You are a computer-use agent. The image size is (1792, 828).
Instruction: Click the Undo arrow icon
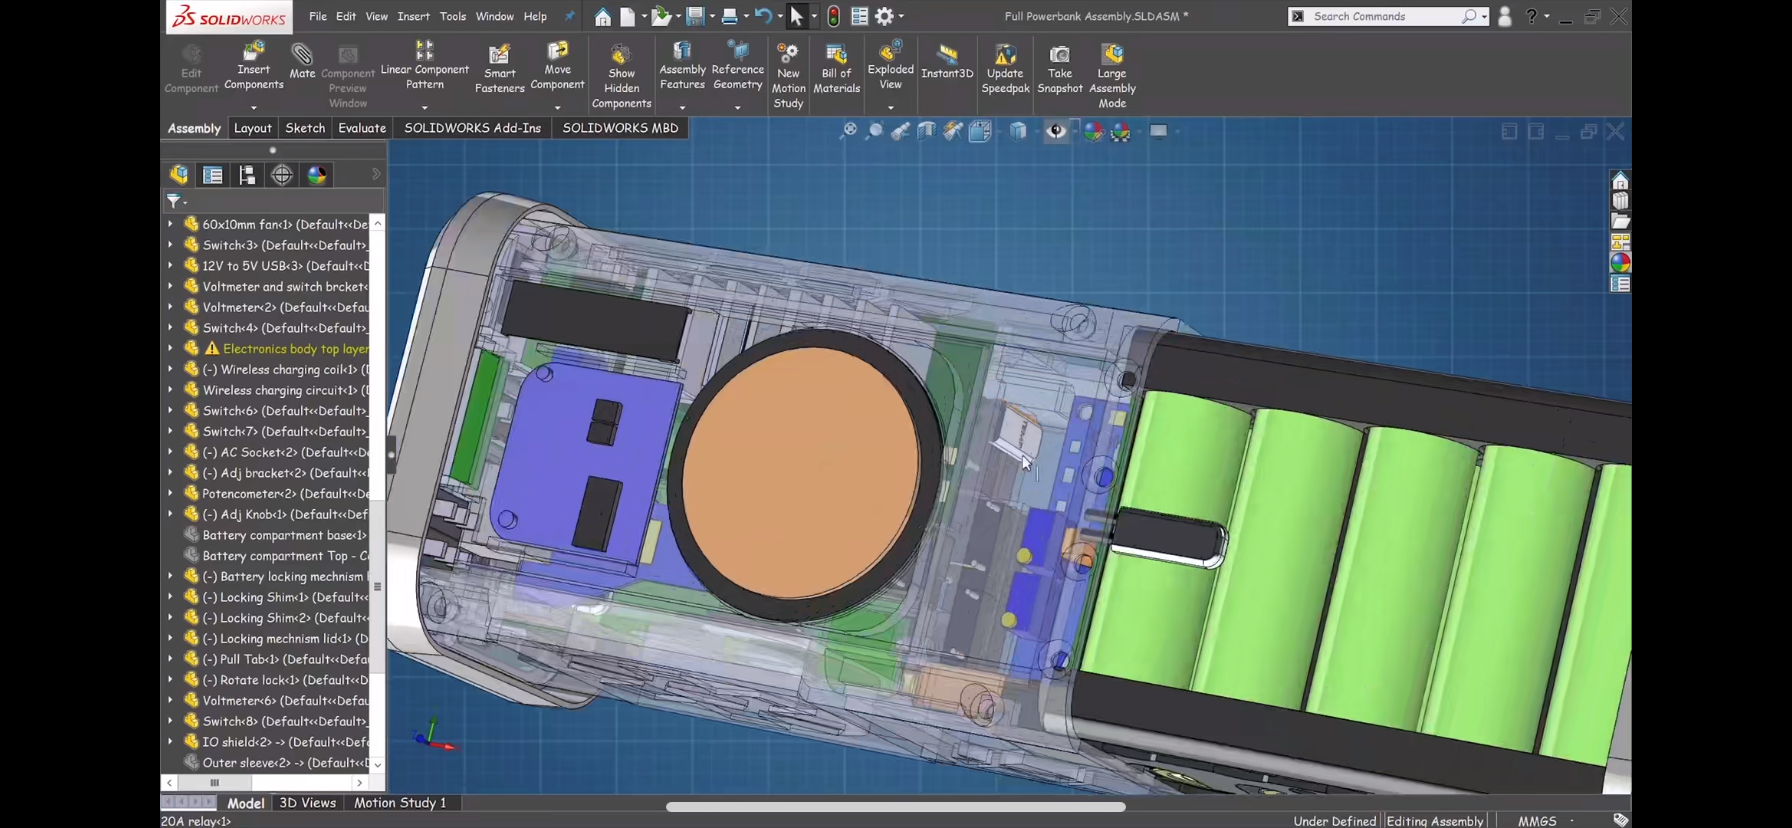point(763,16)
